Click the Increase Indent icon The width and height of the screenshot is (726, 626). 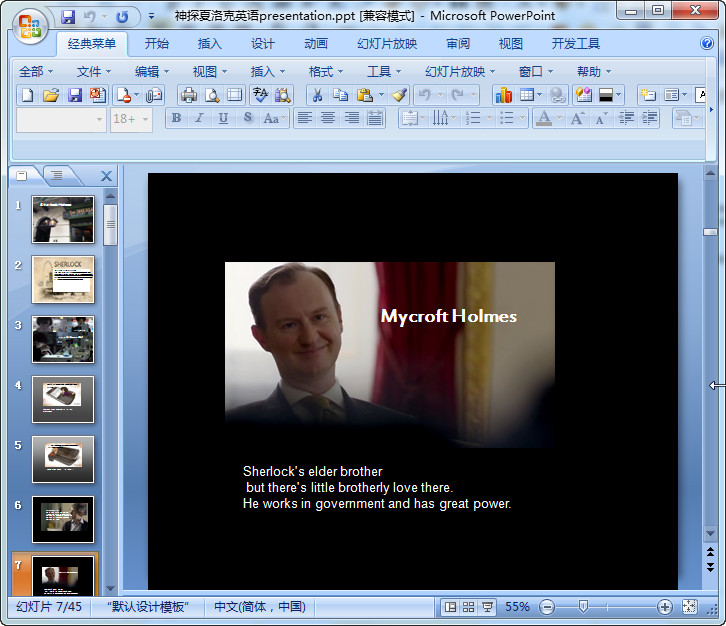650,119
